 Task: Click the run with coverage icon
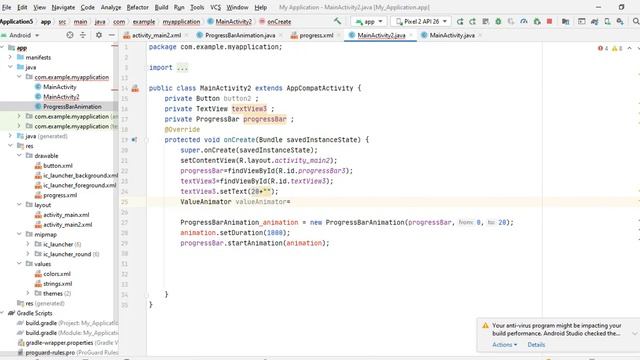pyautogui.click(x=511, y=21)
